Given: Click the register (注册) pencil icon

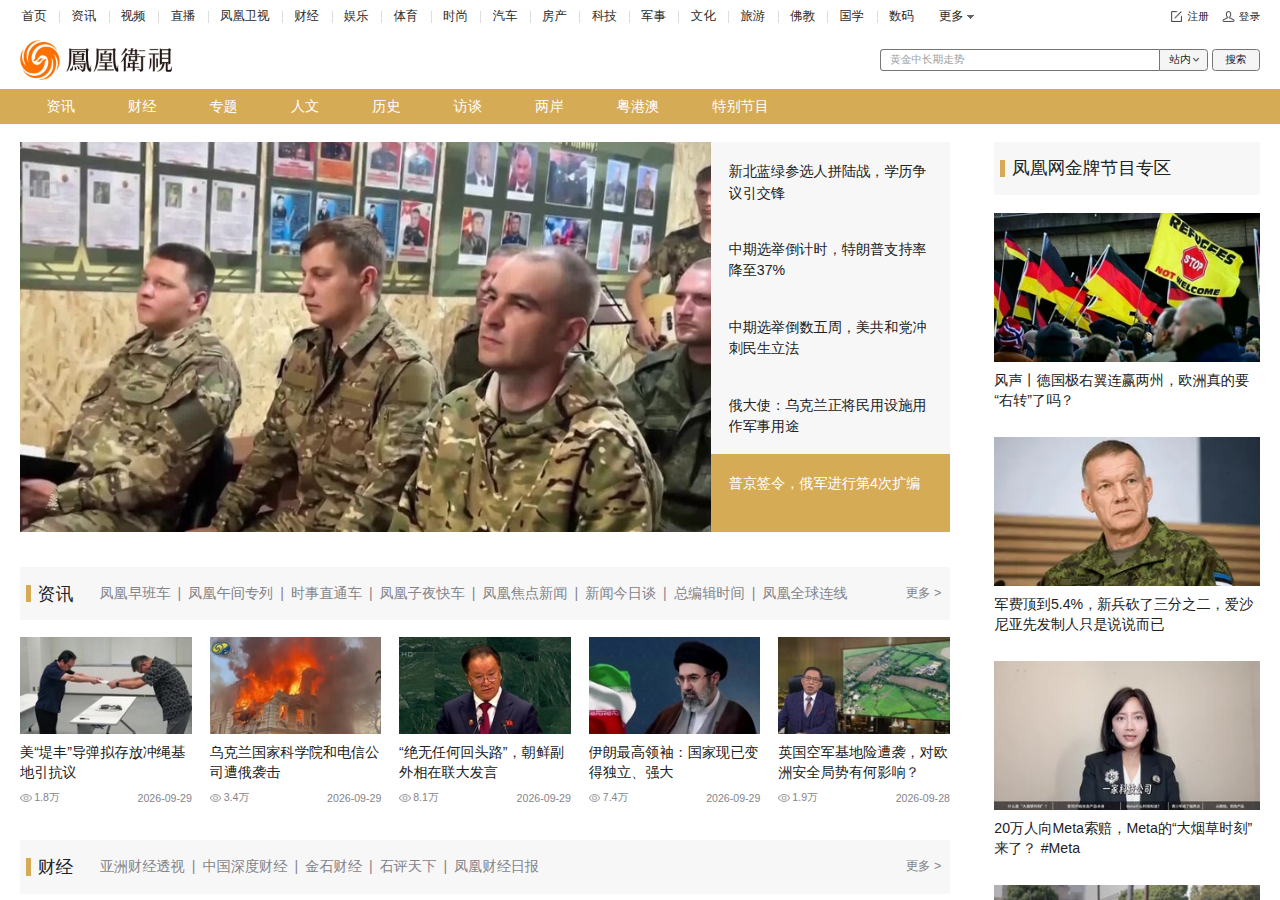Looking at the screenshot, I should (1176, 16).
